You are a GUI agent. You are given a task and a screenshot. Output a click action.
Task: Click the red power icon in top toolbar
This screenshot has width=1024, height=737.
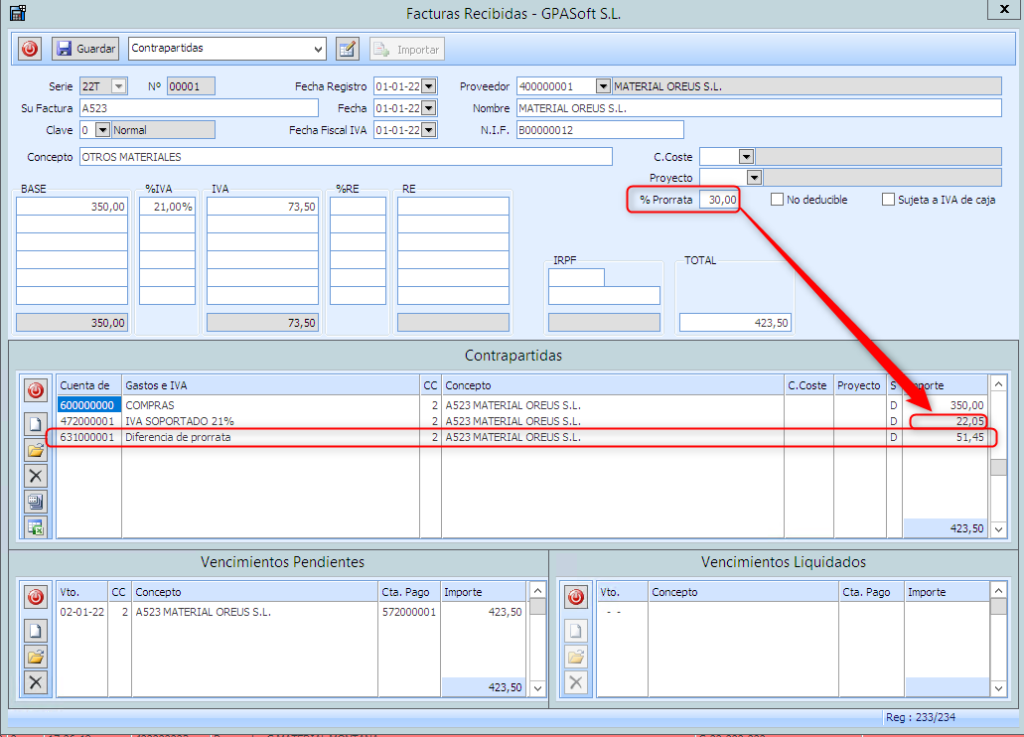tap(30, 48)
